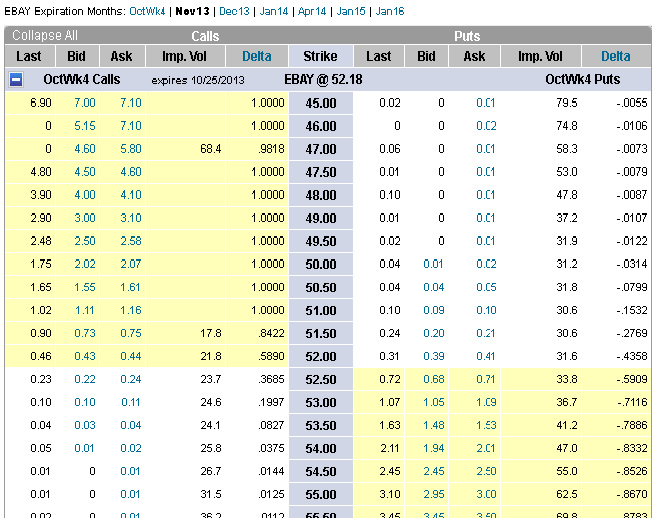Click put ask 0.71 at strike 52.50
The width and height of the screenshot is (655, 518).
[x=486, y=379]
